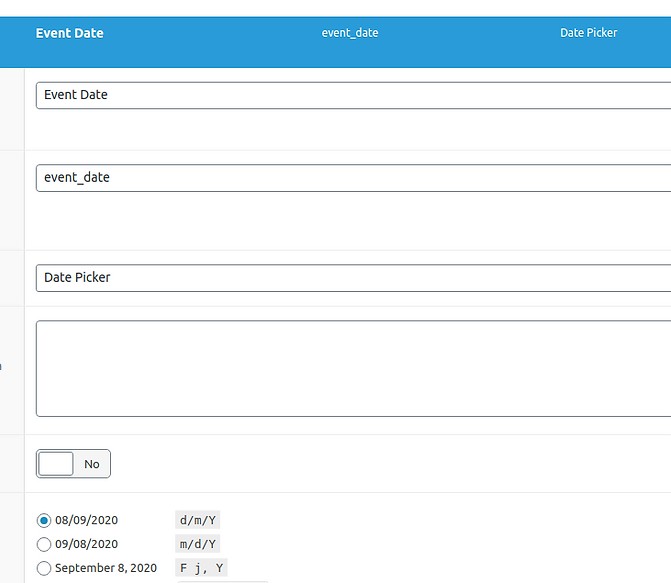Image resolution: width=671 pixels, height=583 pixels.
Task: Click the m/d/Y format code
Action: pyautogui.click(x=197, y=544)
